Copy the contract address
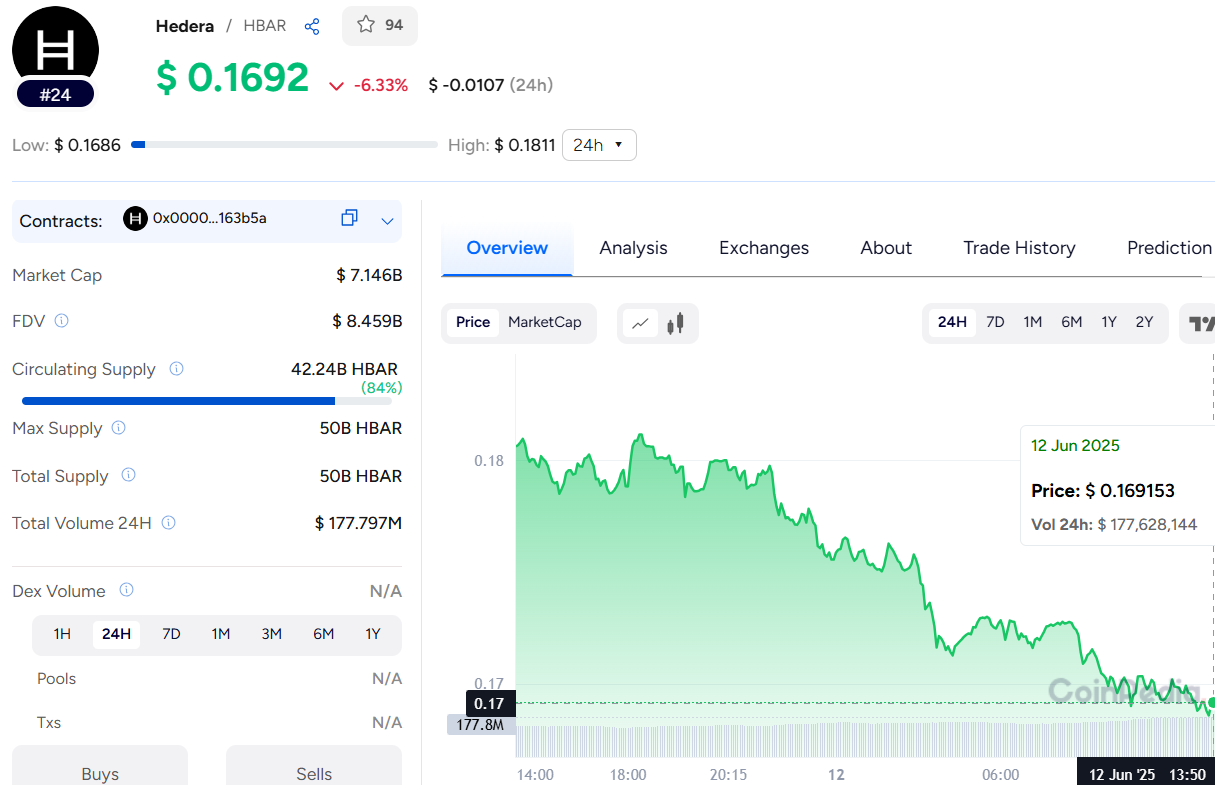The width and height of the screenshot is (1215, 785). [349, 218]
